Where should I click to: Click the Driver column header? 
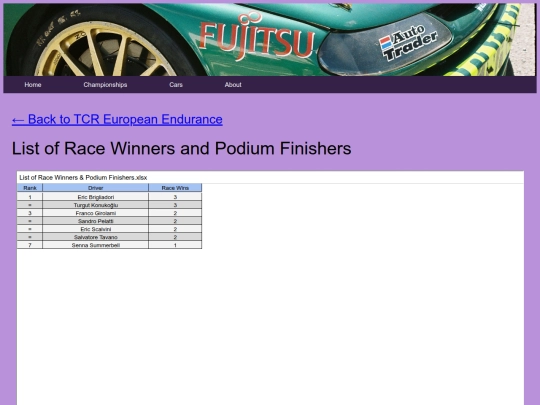point(96,188)
